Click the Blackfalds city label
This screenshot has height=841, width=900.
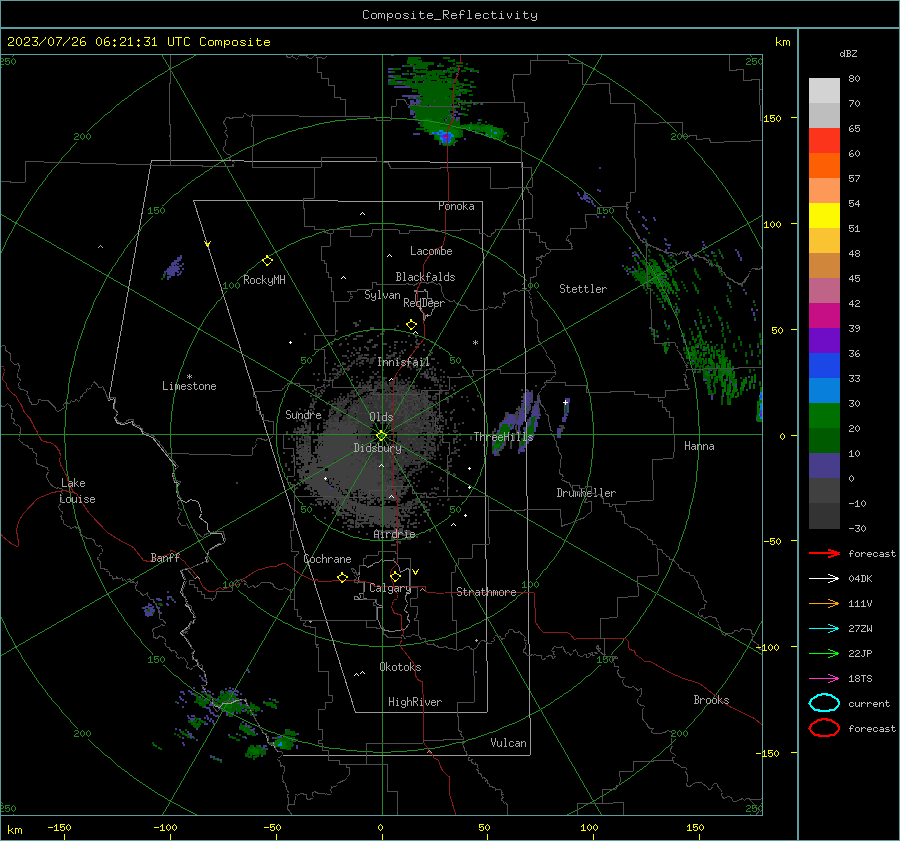pos(425,277)
